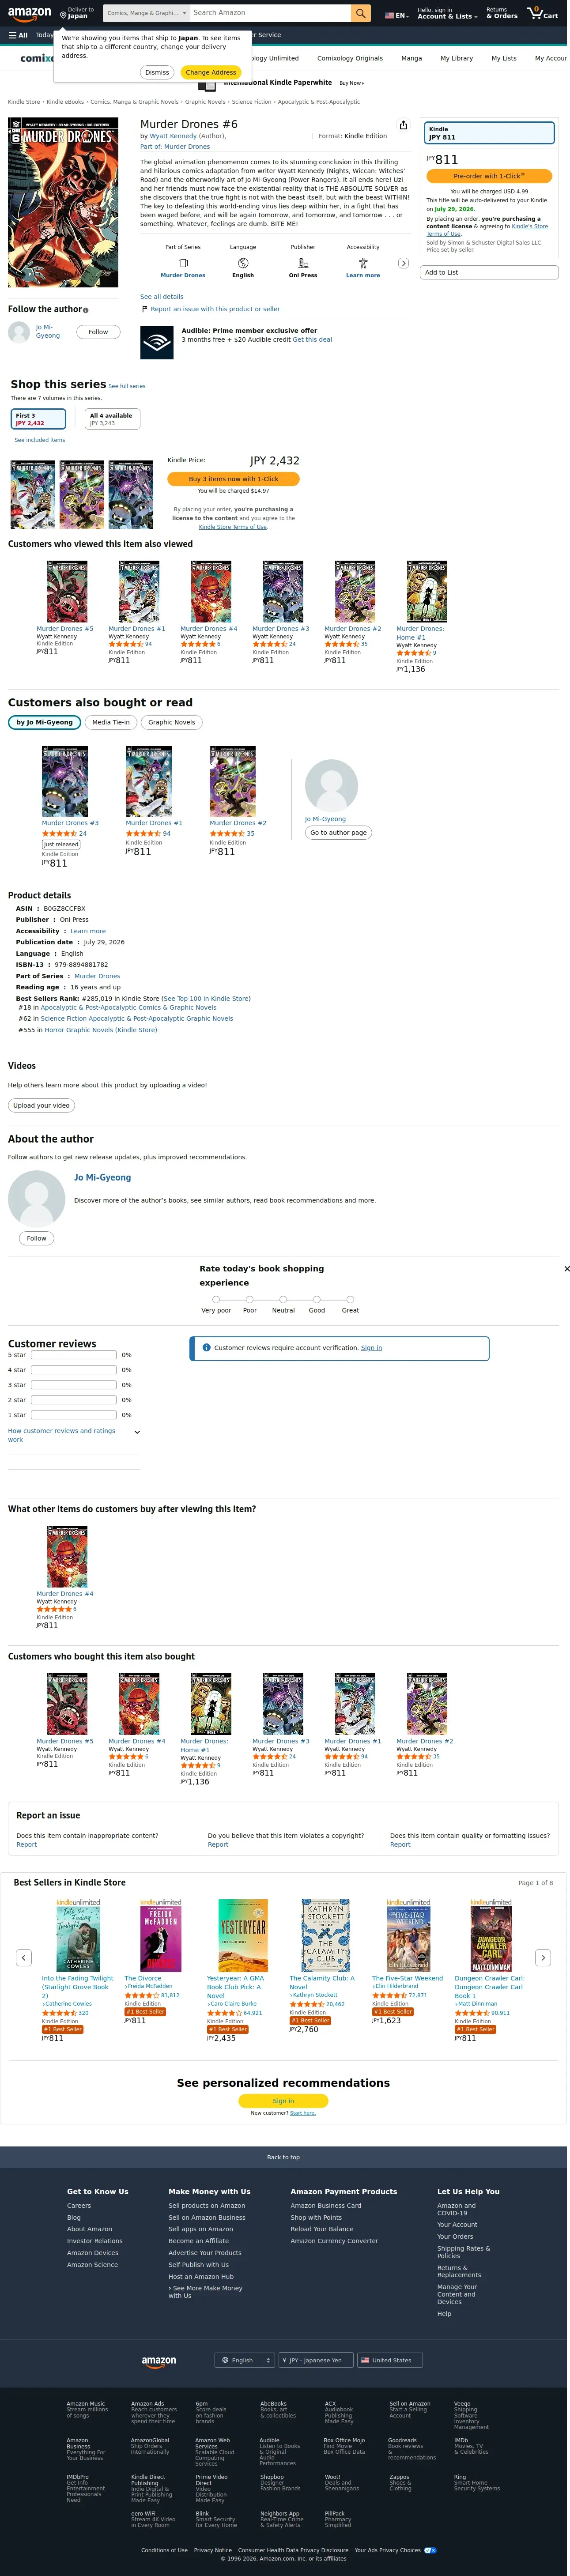Click the 1 star rating bar
Viewport: 570px width, 2576px height.
click(74, 1415)
